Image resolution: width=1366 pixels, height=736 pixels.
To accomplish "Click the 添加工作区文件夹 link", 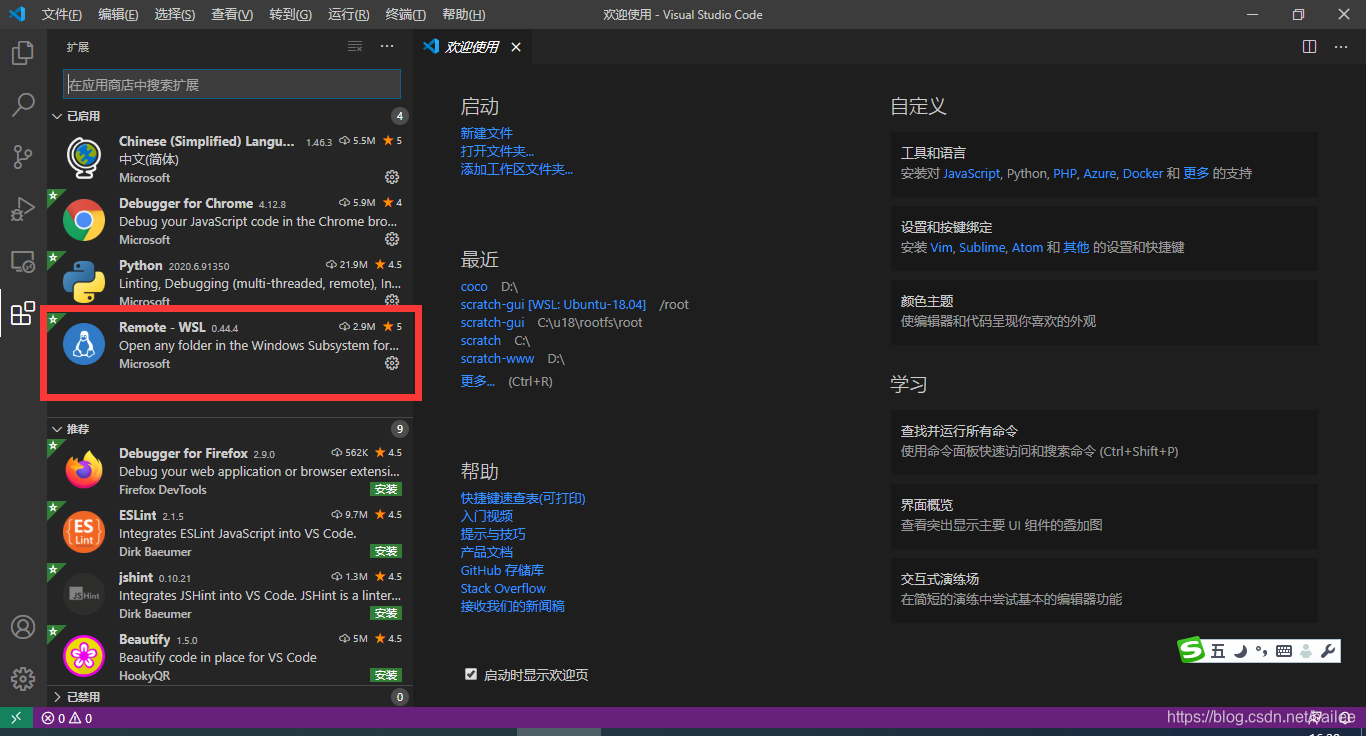I will 517,169.
